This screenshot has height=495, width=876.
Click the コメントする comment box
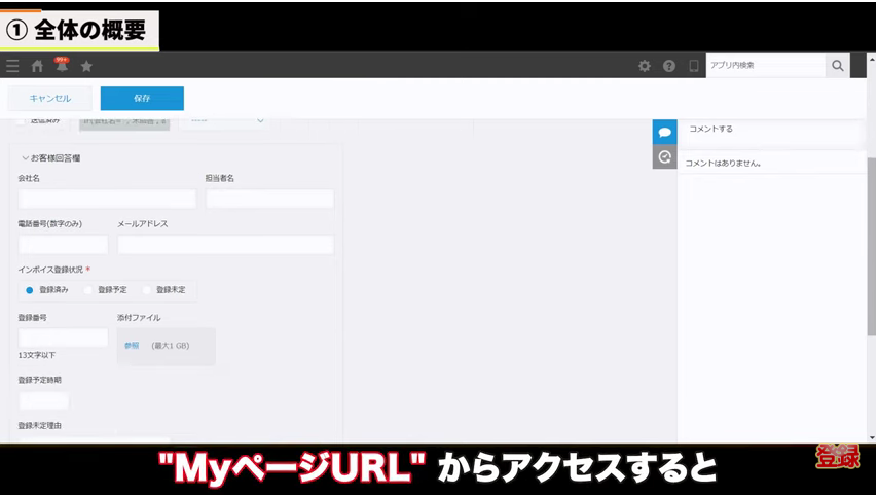click(772, 129)
